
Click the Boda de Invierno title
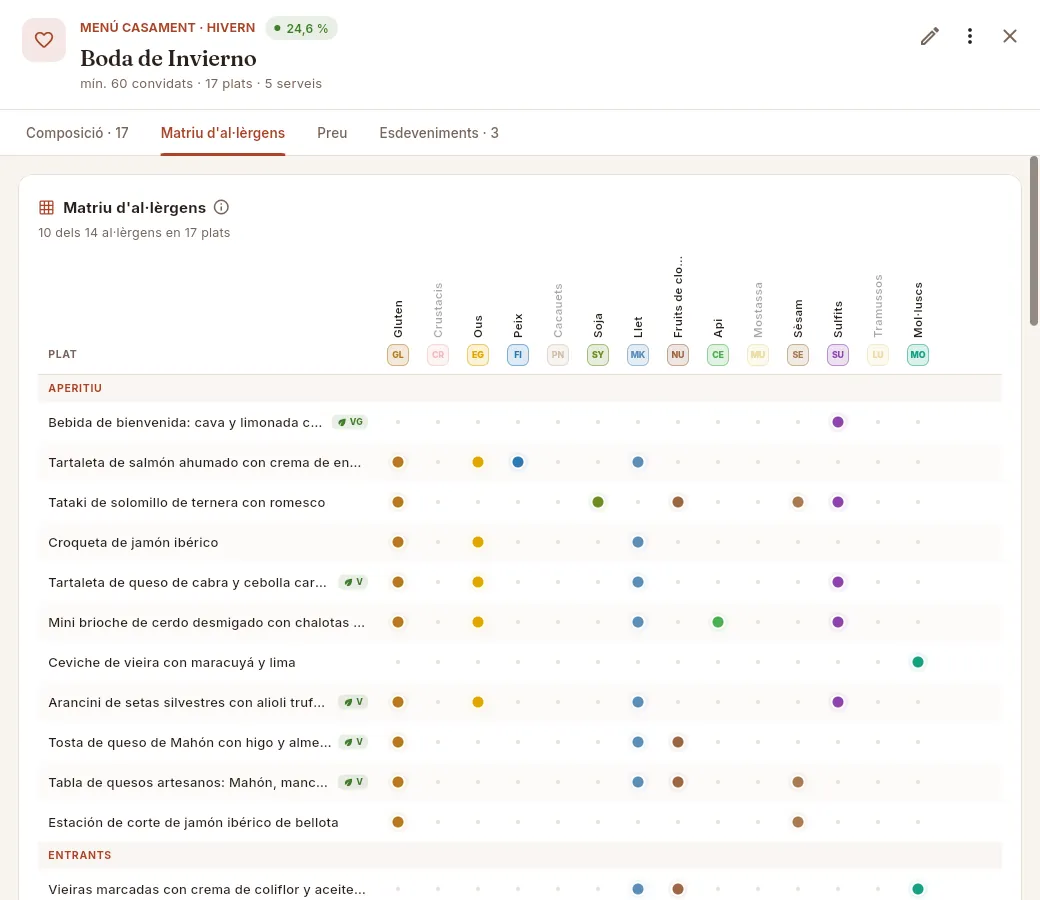tap(168, 58)
